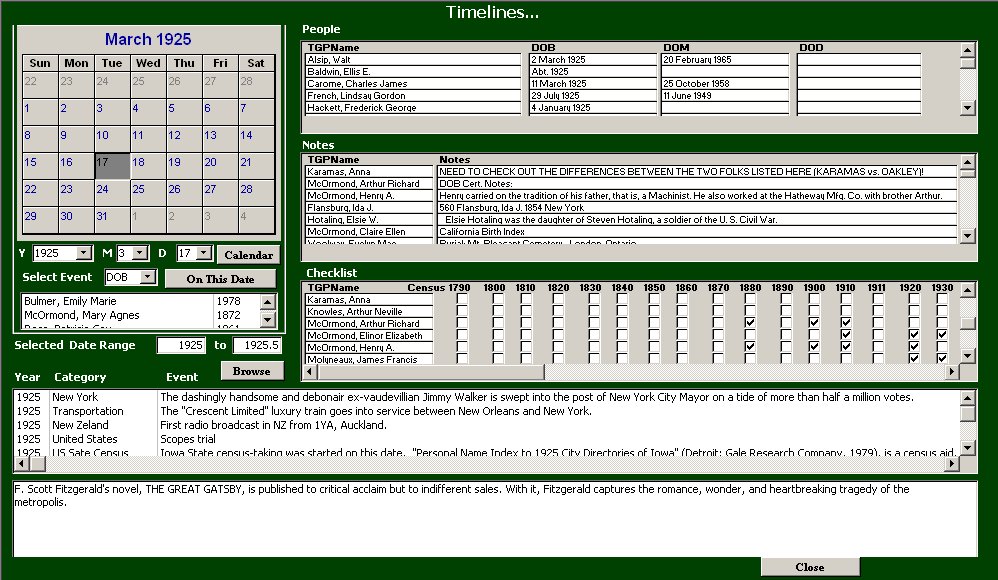Select Hotaling, Elsie W. in Notes list

tap(369, 220)
